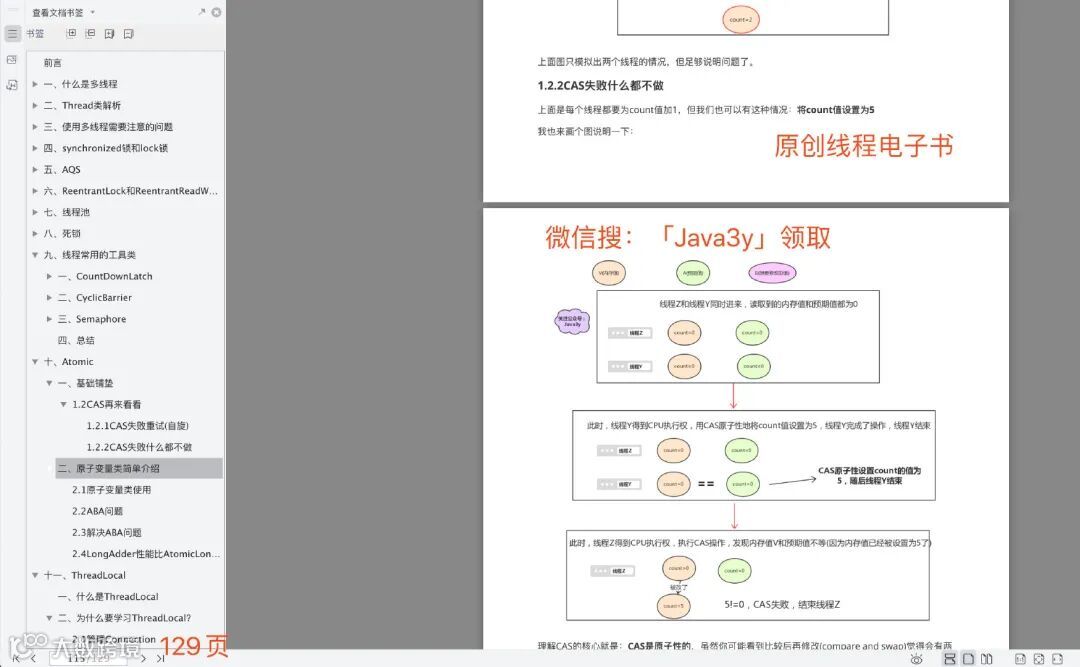1080x667 pixels.
Task: Expand 四、synchronized锁和lock锁 bookmark
Action: point(35,148)
